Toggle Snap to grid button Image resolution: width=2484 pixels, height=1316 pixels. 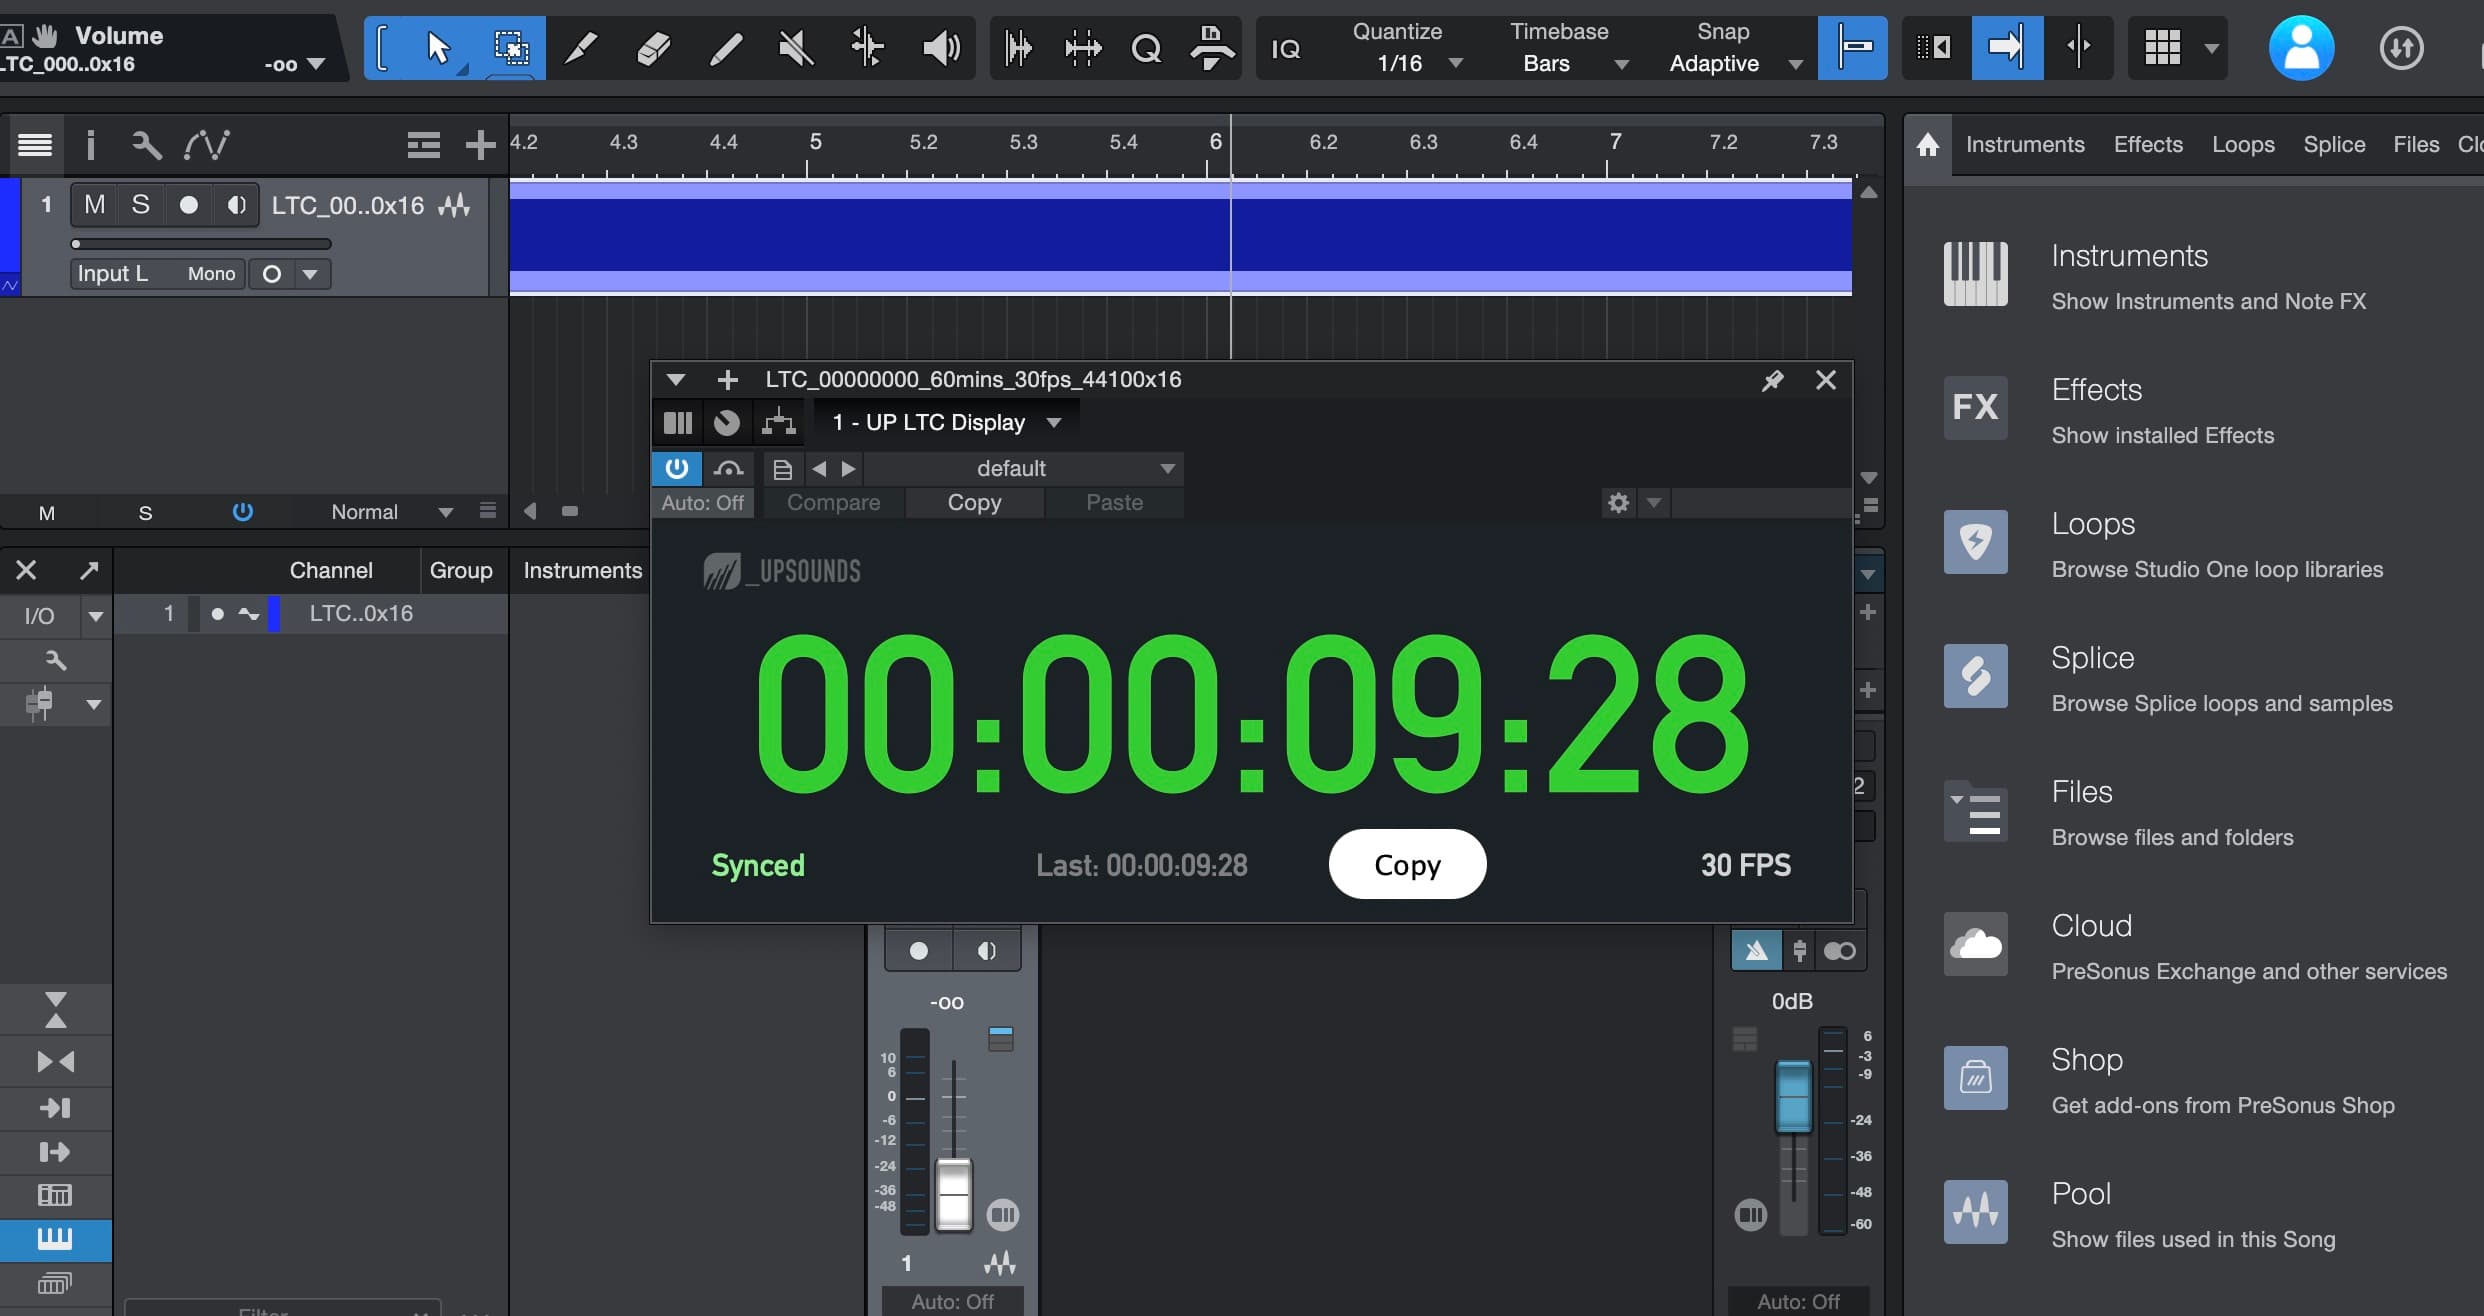point(1853,48)
